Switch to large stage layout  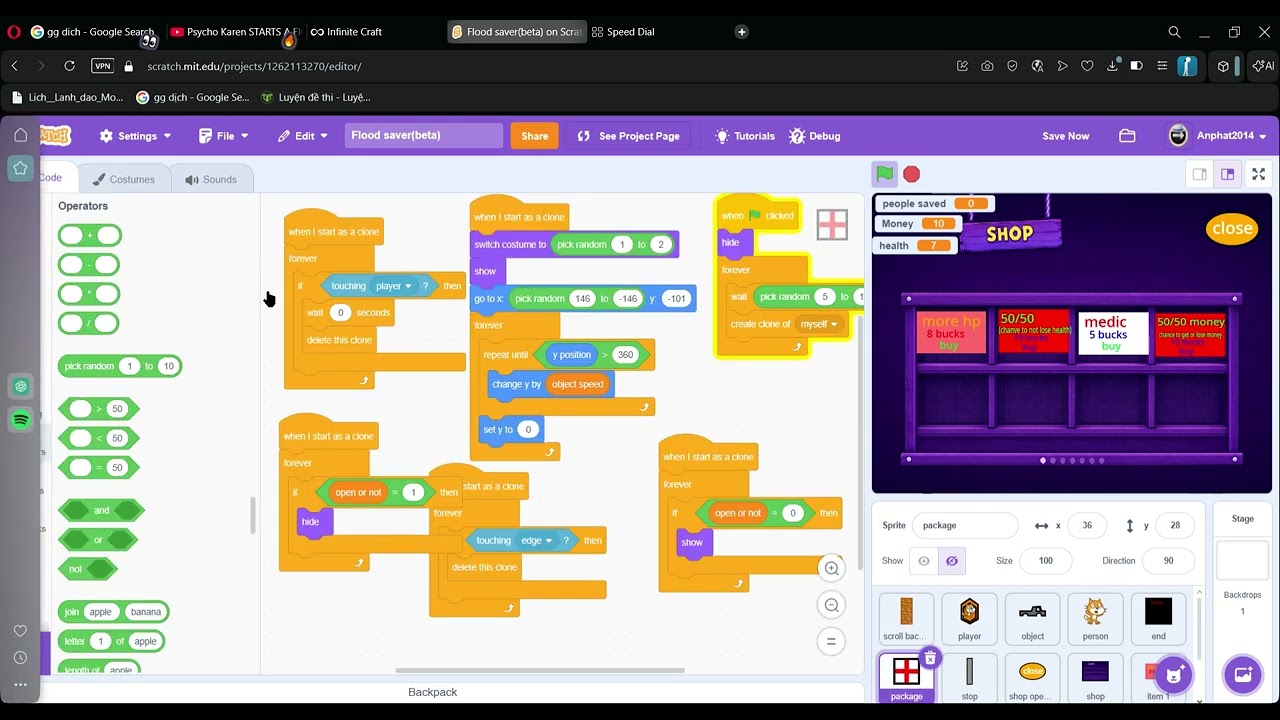[1228, 174]
